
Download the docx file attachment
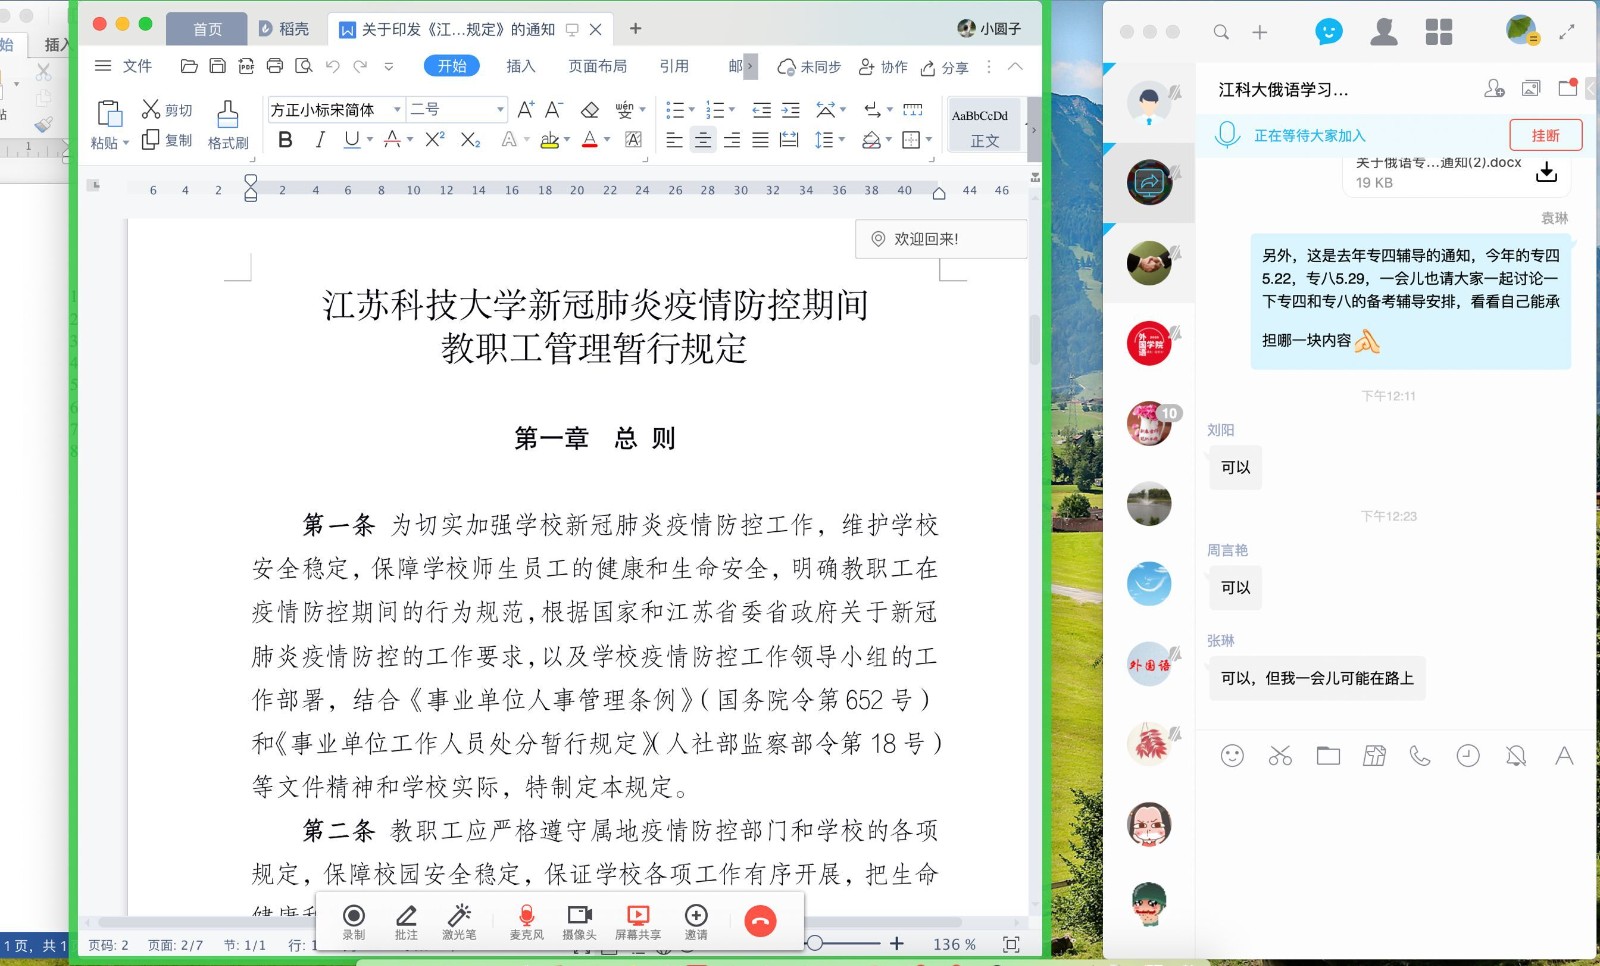pos(1546,173)
